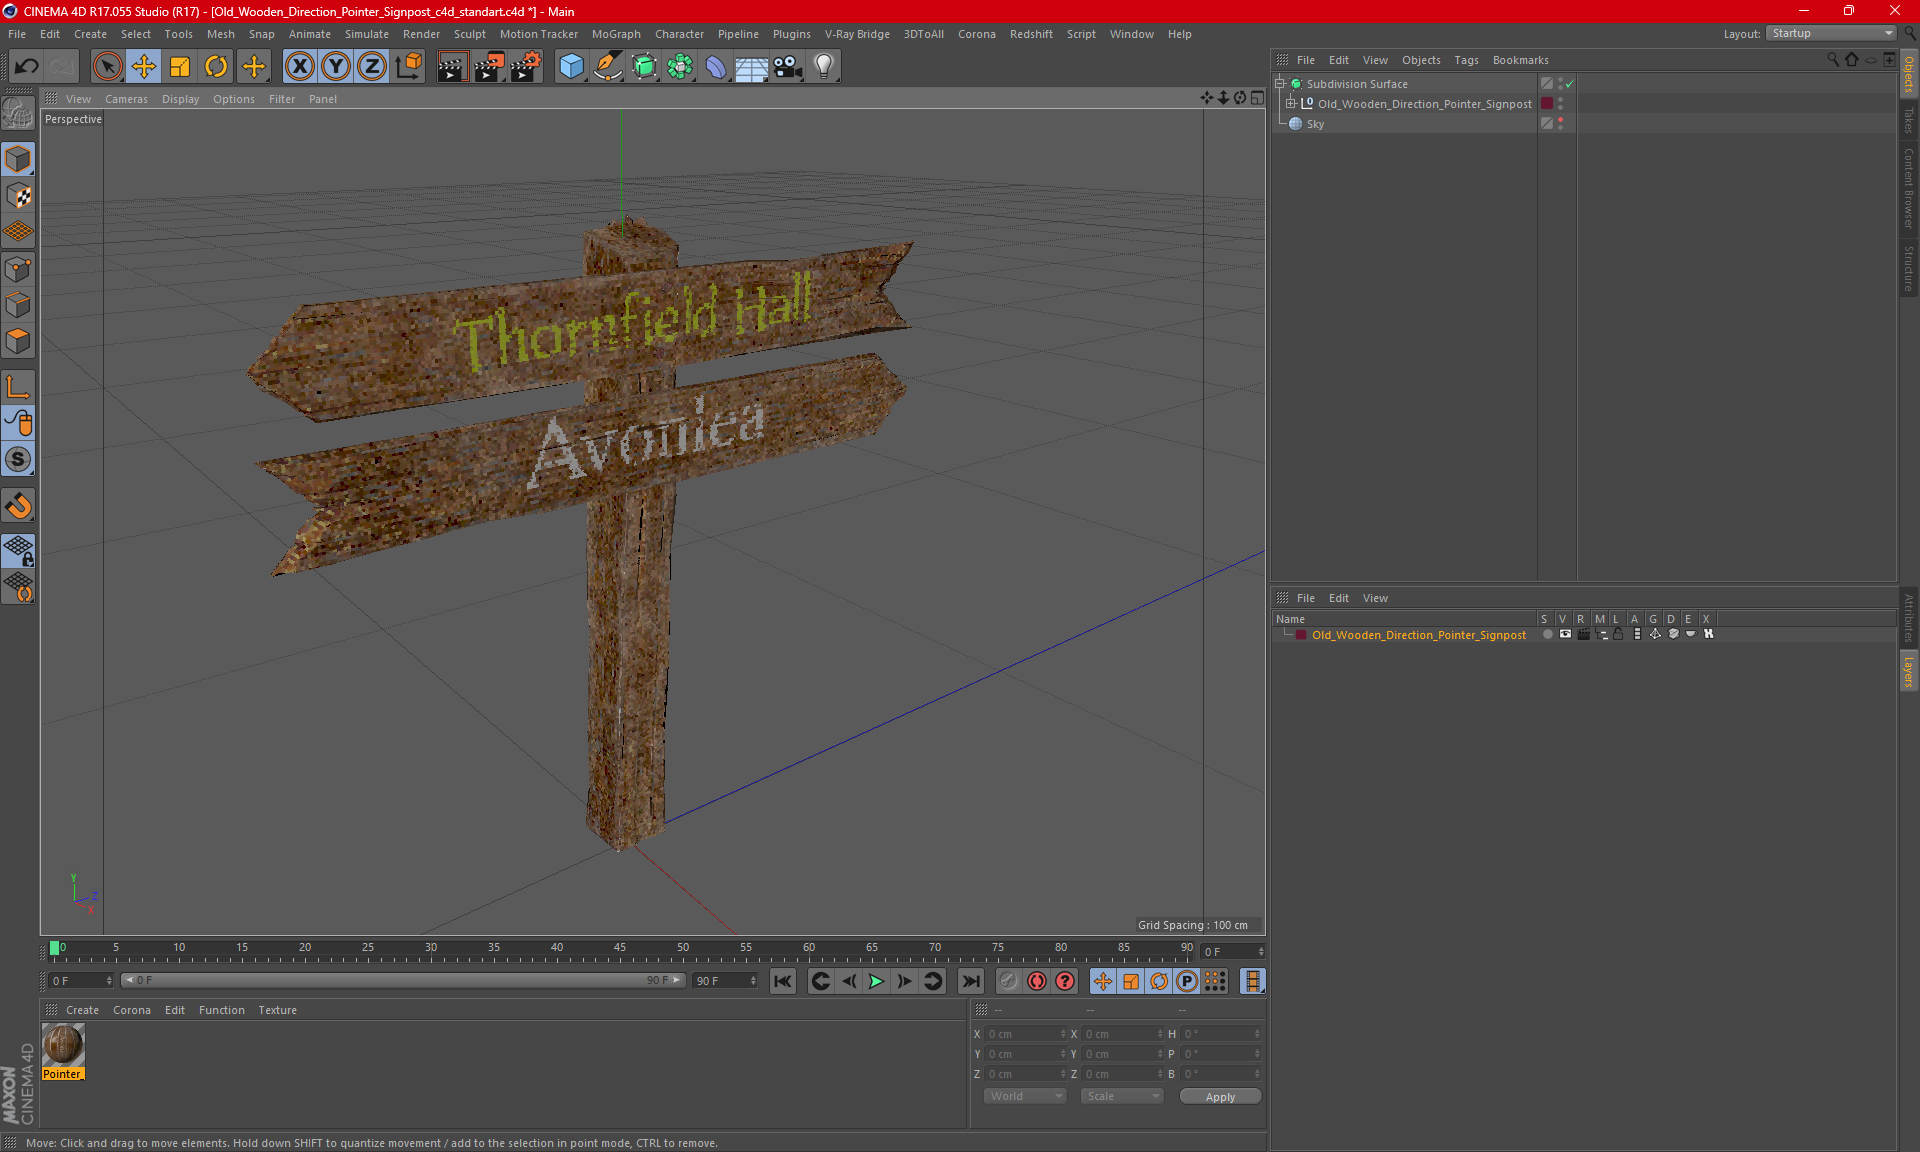Image resolution: width=1920 pixels, height=1152 pixels.
Task: Open the MoGraph menu
Action: click(x=616, y=34)
